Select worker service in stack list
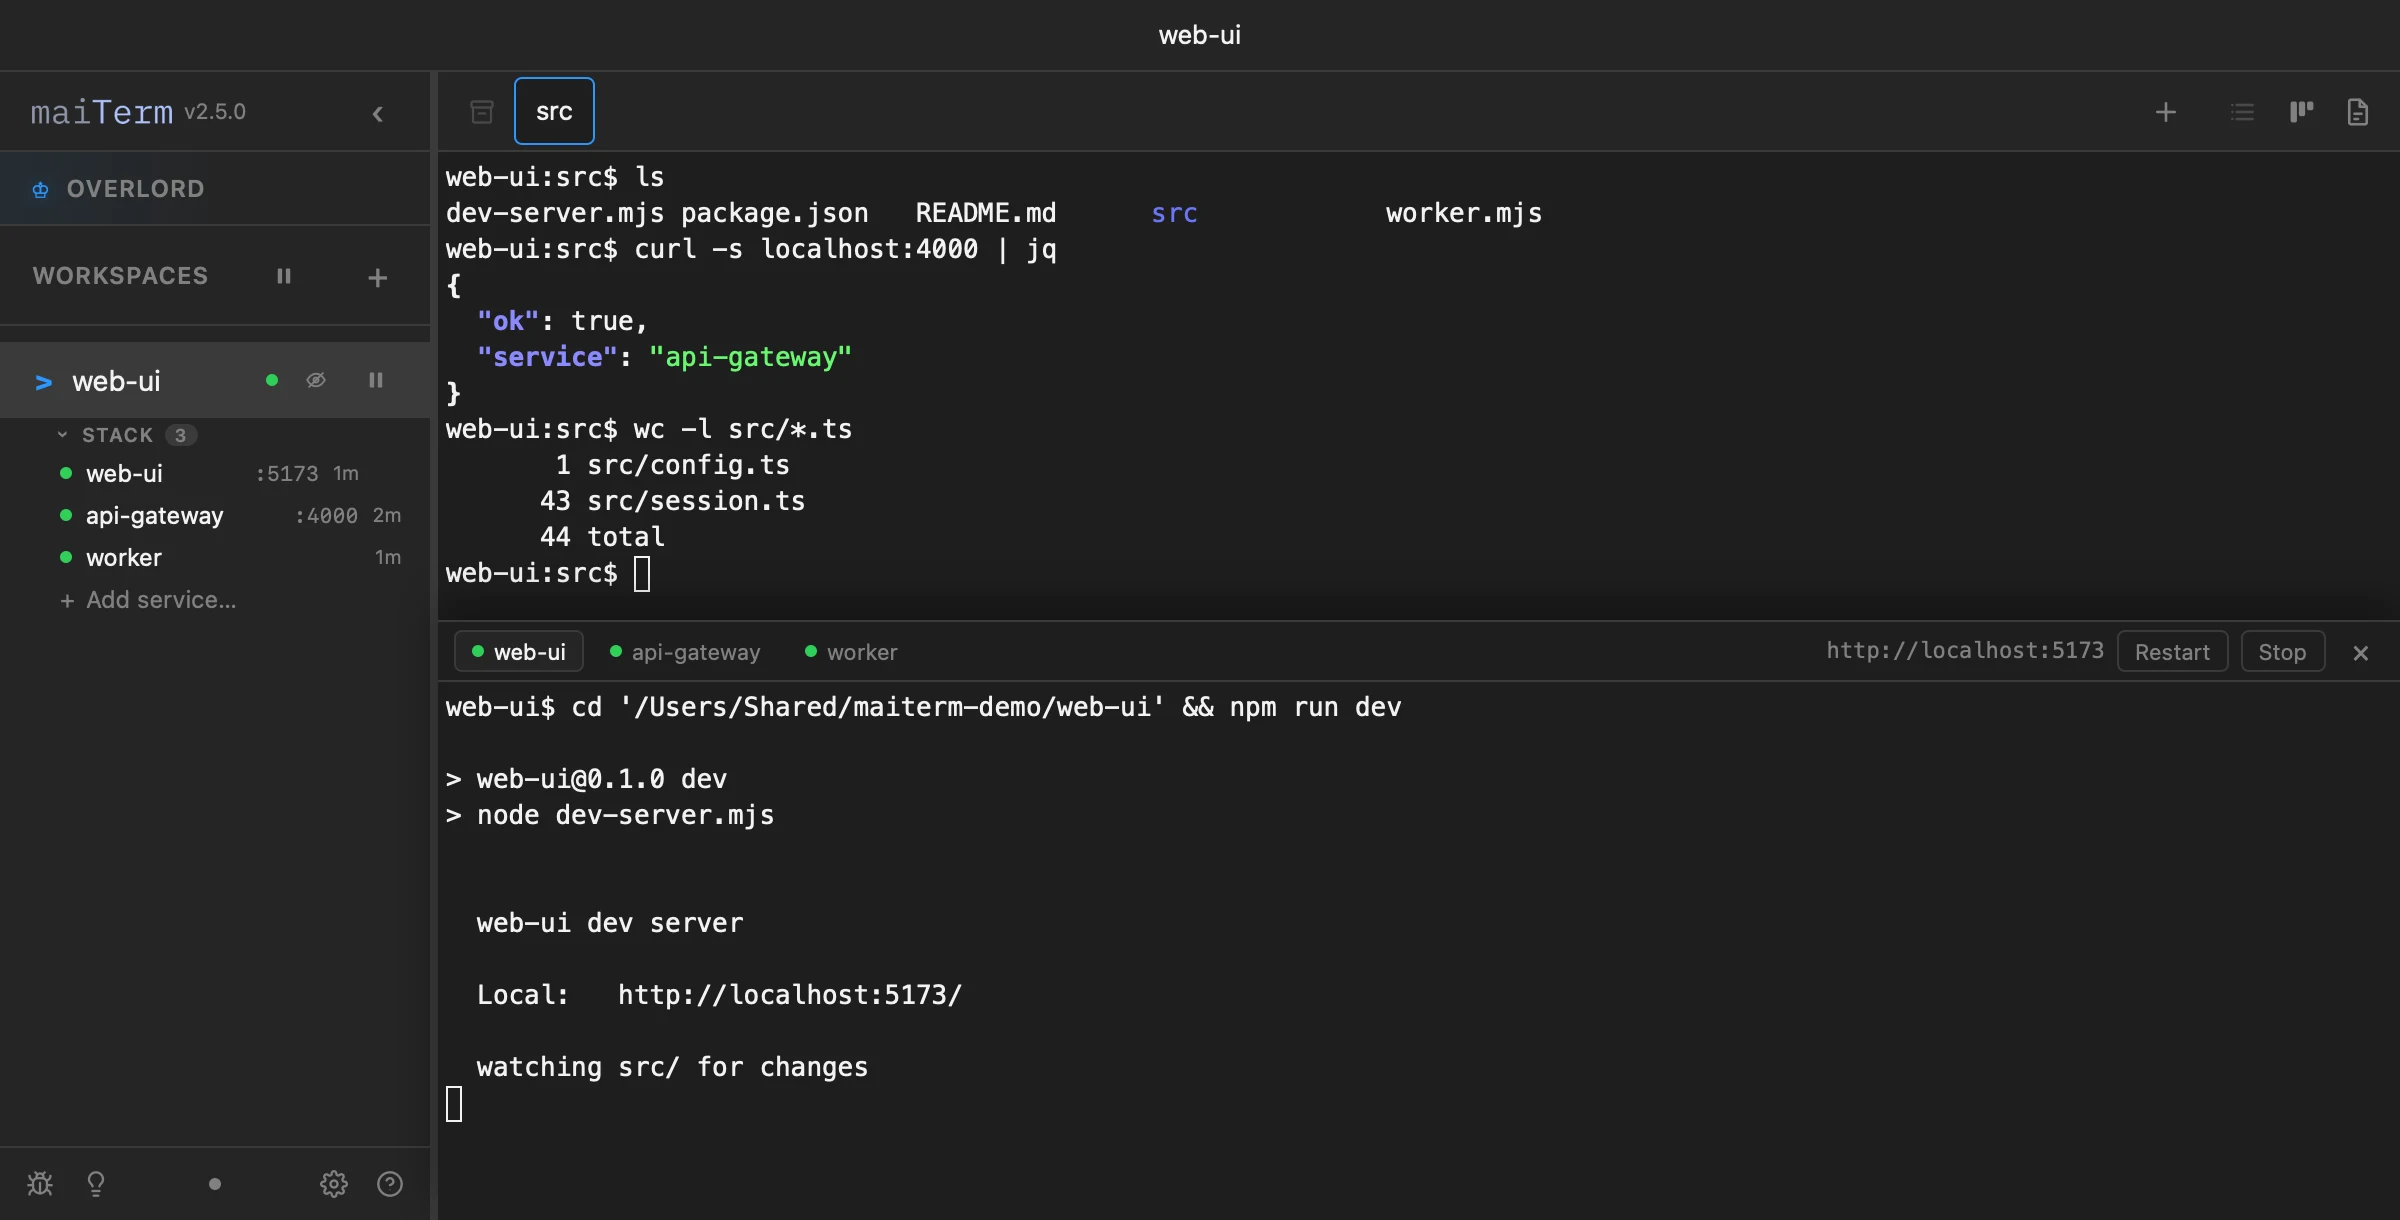Viewport: 2400px width, 1220px height. (x=215, y=557)
